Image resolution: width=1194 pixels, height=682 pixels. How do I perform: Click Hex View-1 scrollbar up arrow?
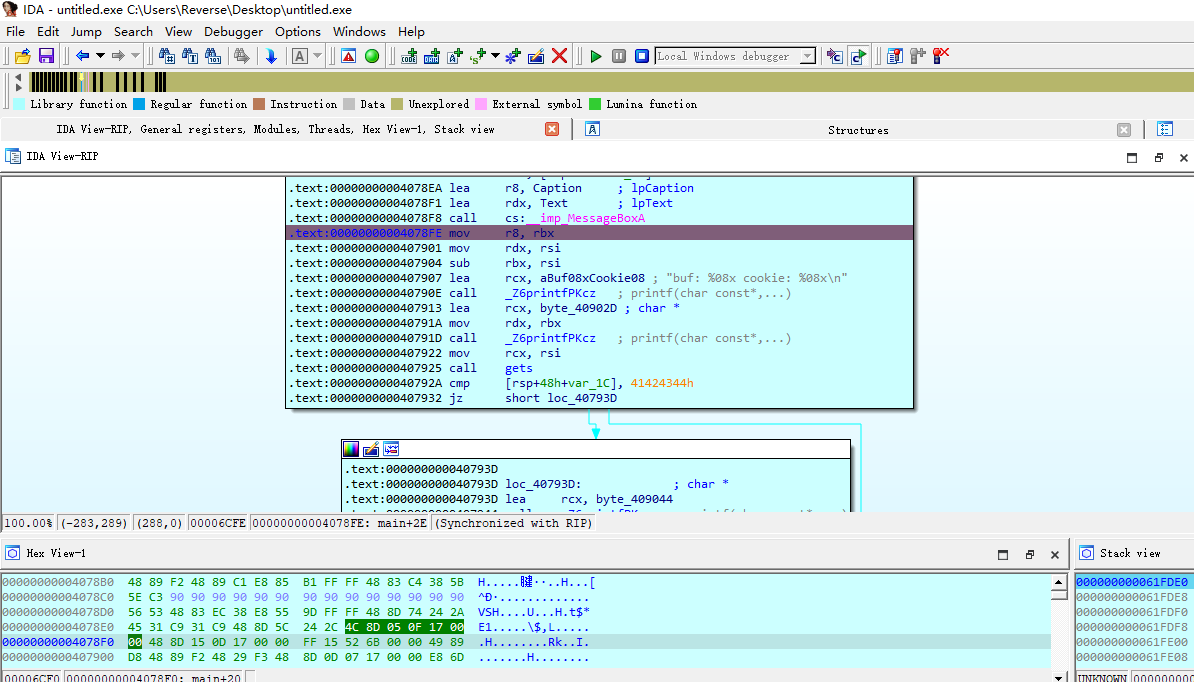click(x=1058, y=583)
